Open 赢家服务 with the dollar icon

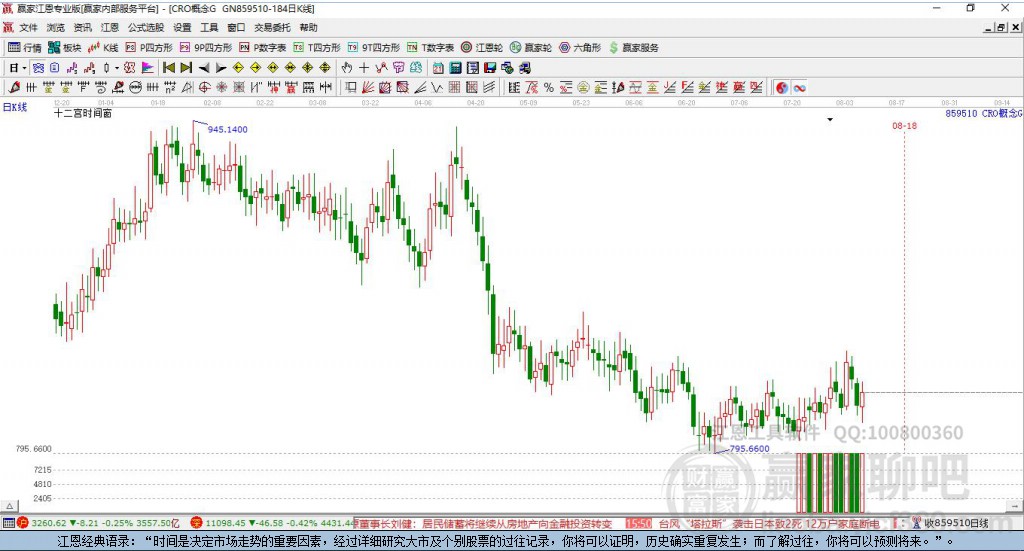(633, 48)
